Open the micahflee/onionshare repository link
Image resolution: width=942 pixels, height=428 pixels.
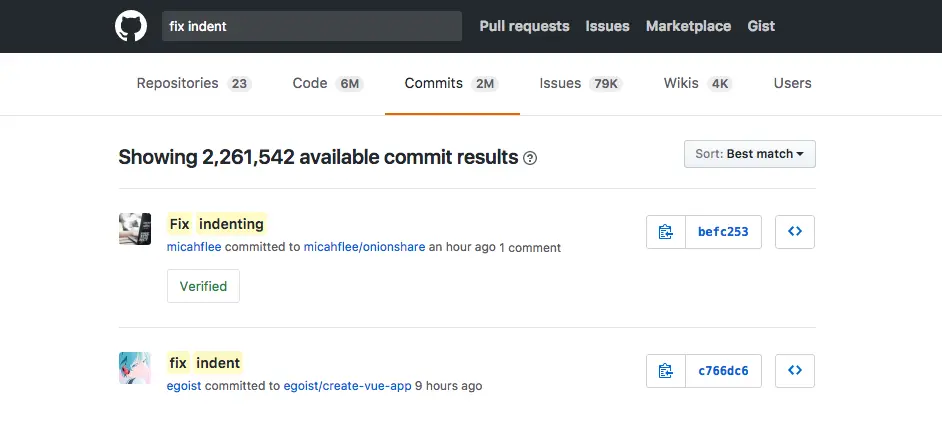tap(364, 247)
